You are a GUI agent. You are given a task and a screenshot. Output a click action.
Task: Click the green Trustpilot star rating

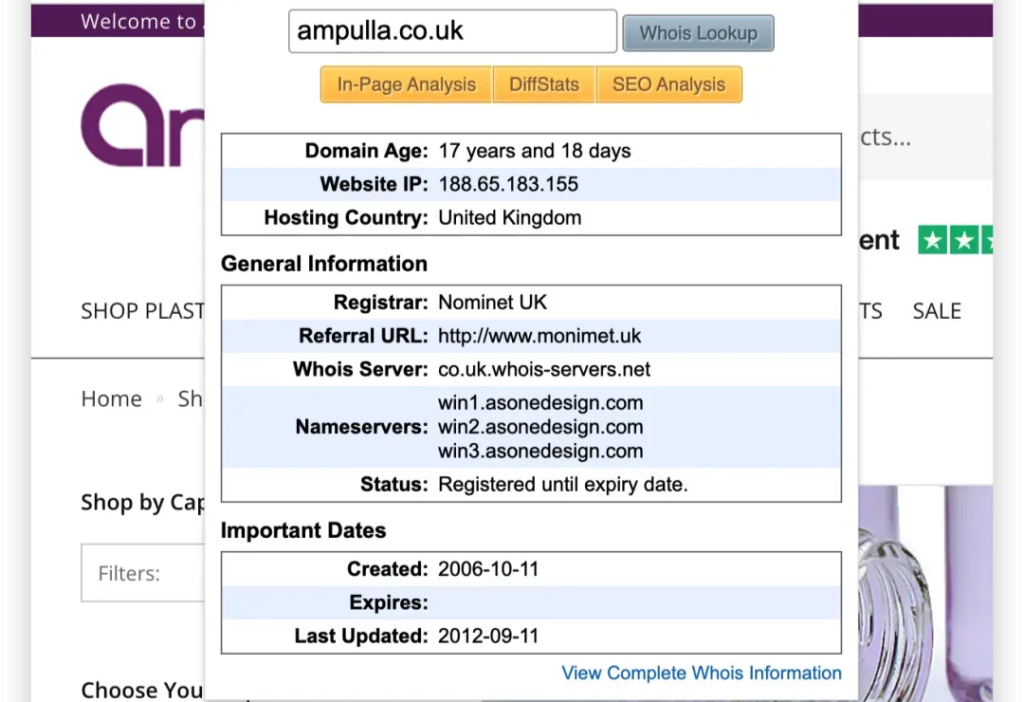pos(955,240)
